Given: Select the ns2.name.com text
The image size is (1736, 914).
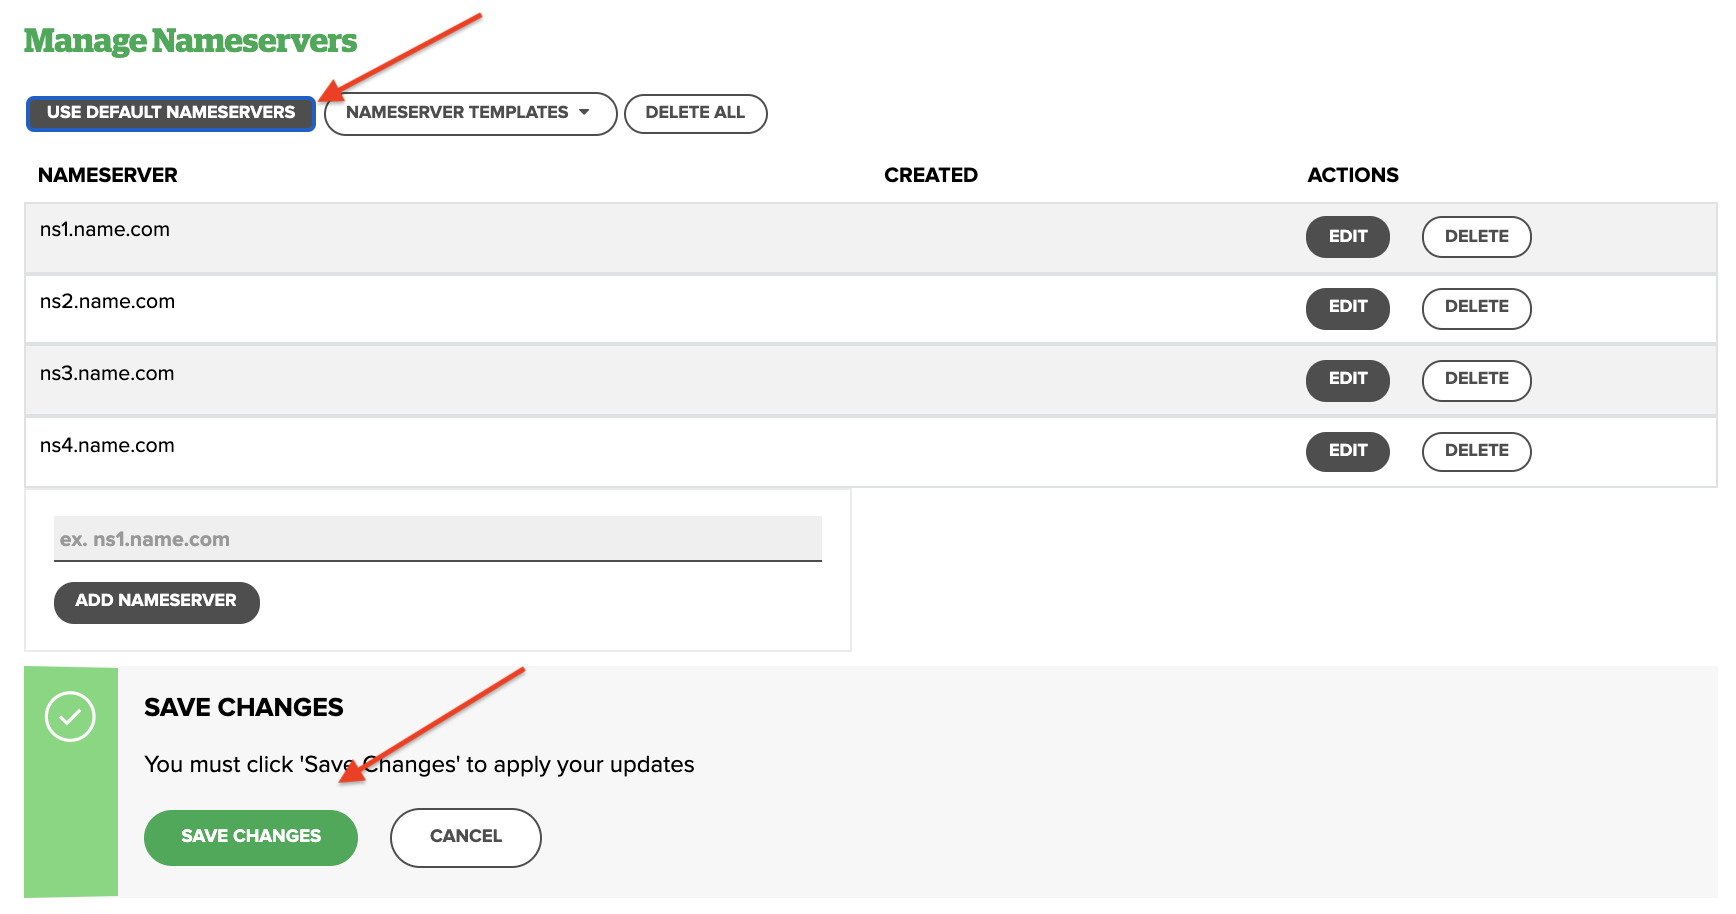Looking at the screenshot, I should coord(107,302).
